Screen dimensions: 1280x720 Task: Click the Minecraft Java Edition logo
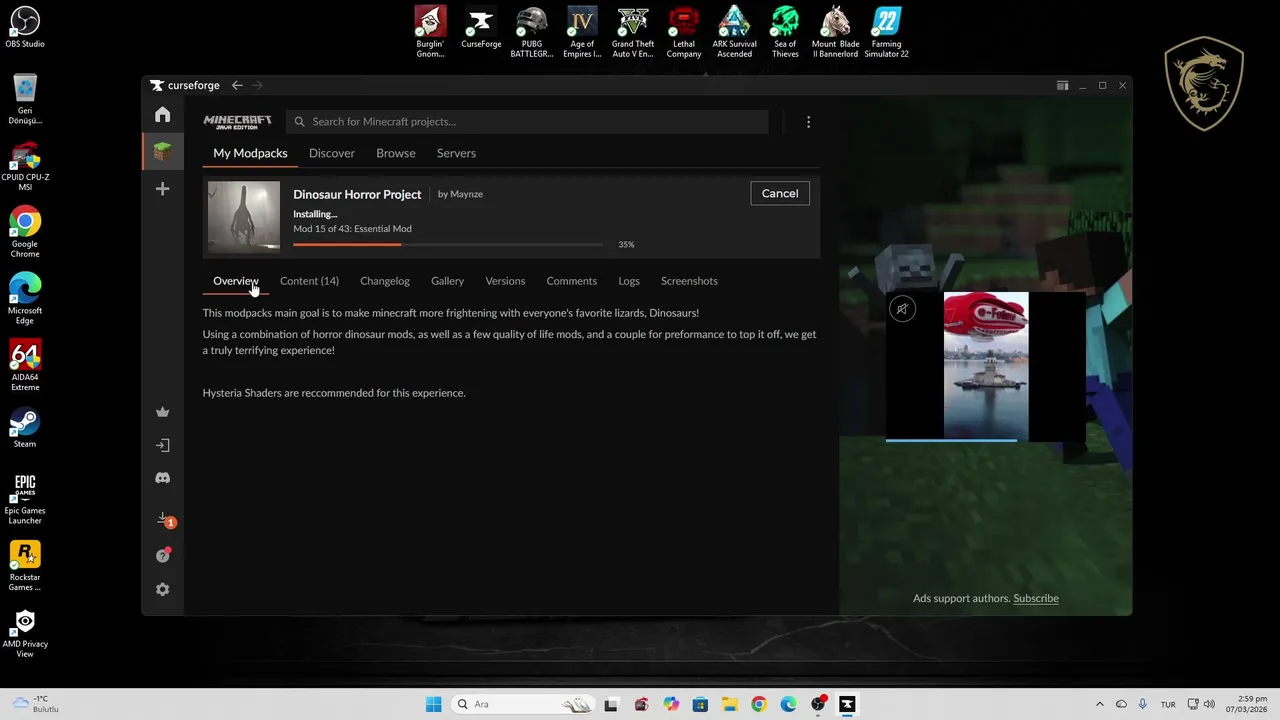click(x=237, y=122)
